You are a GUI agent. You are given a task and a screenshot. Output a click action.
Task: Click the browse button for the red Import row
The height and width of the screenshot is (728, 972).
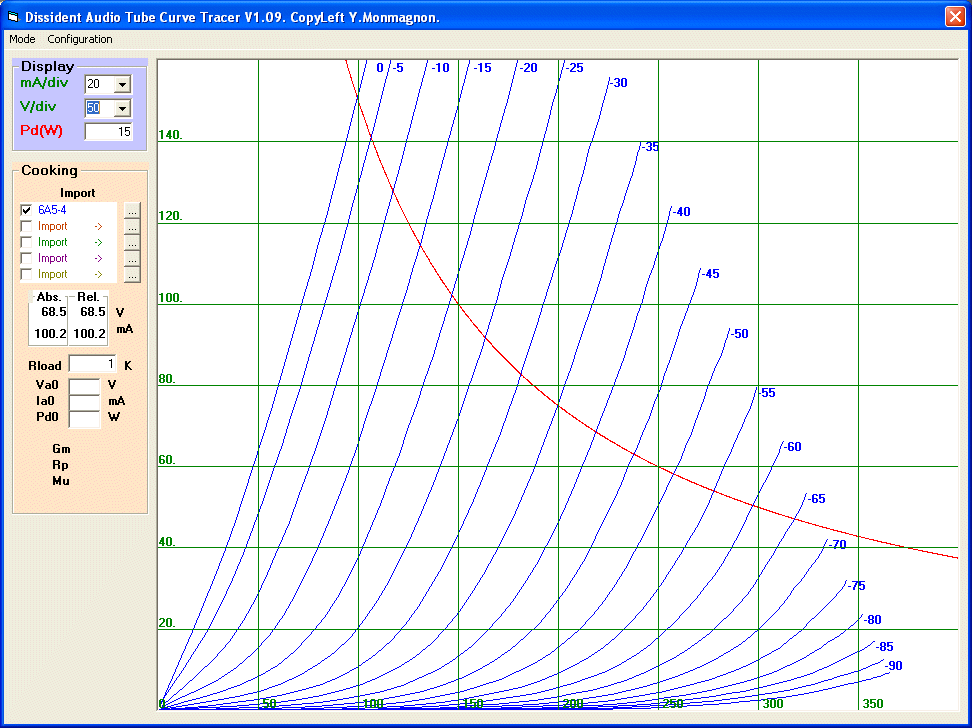132,226
